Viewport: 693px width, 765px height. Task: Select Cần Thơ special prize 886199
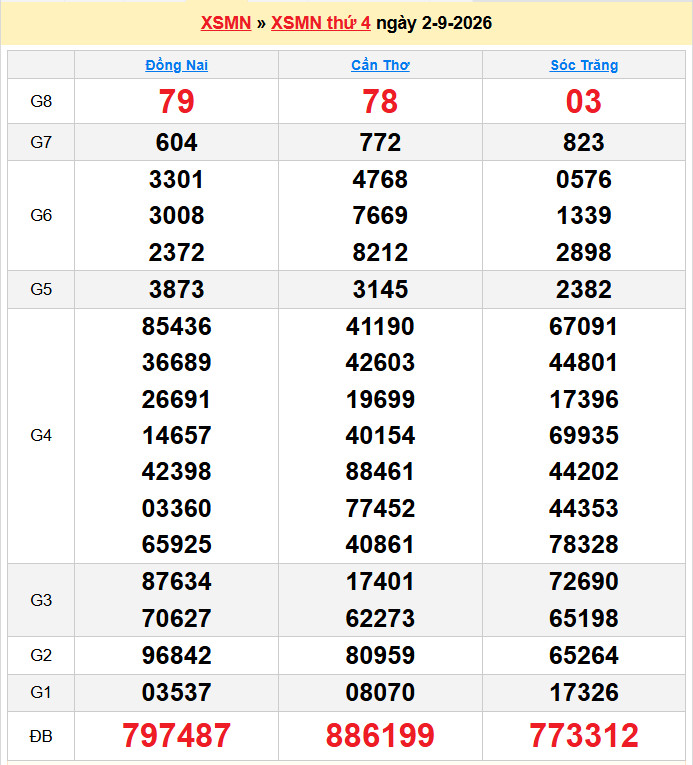coord(380,735)
